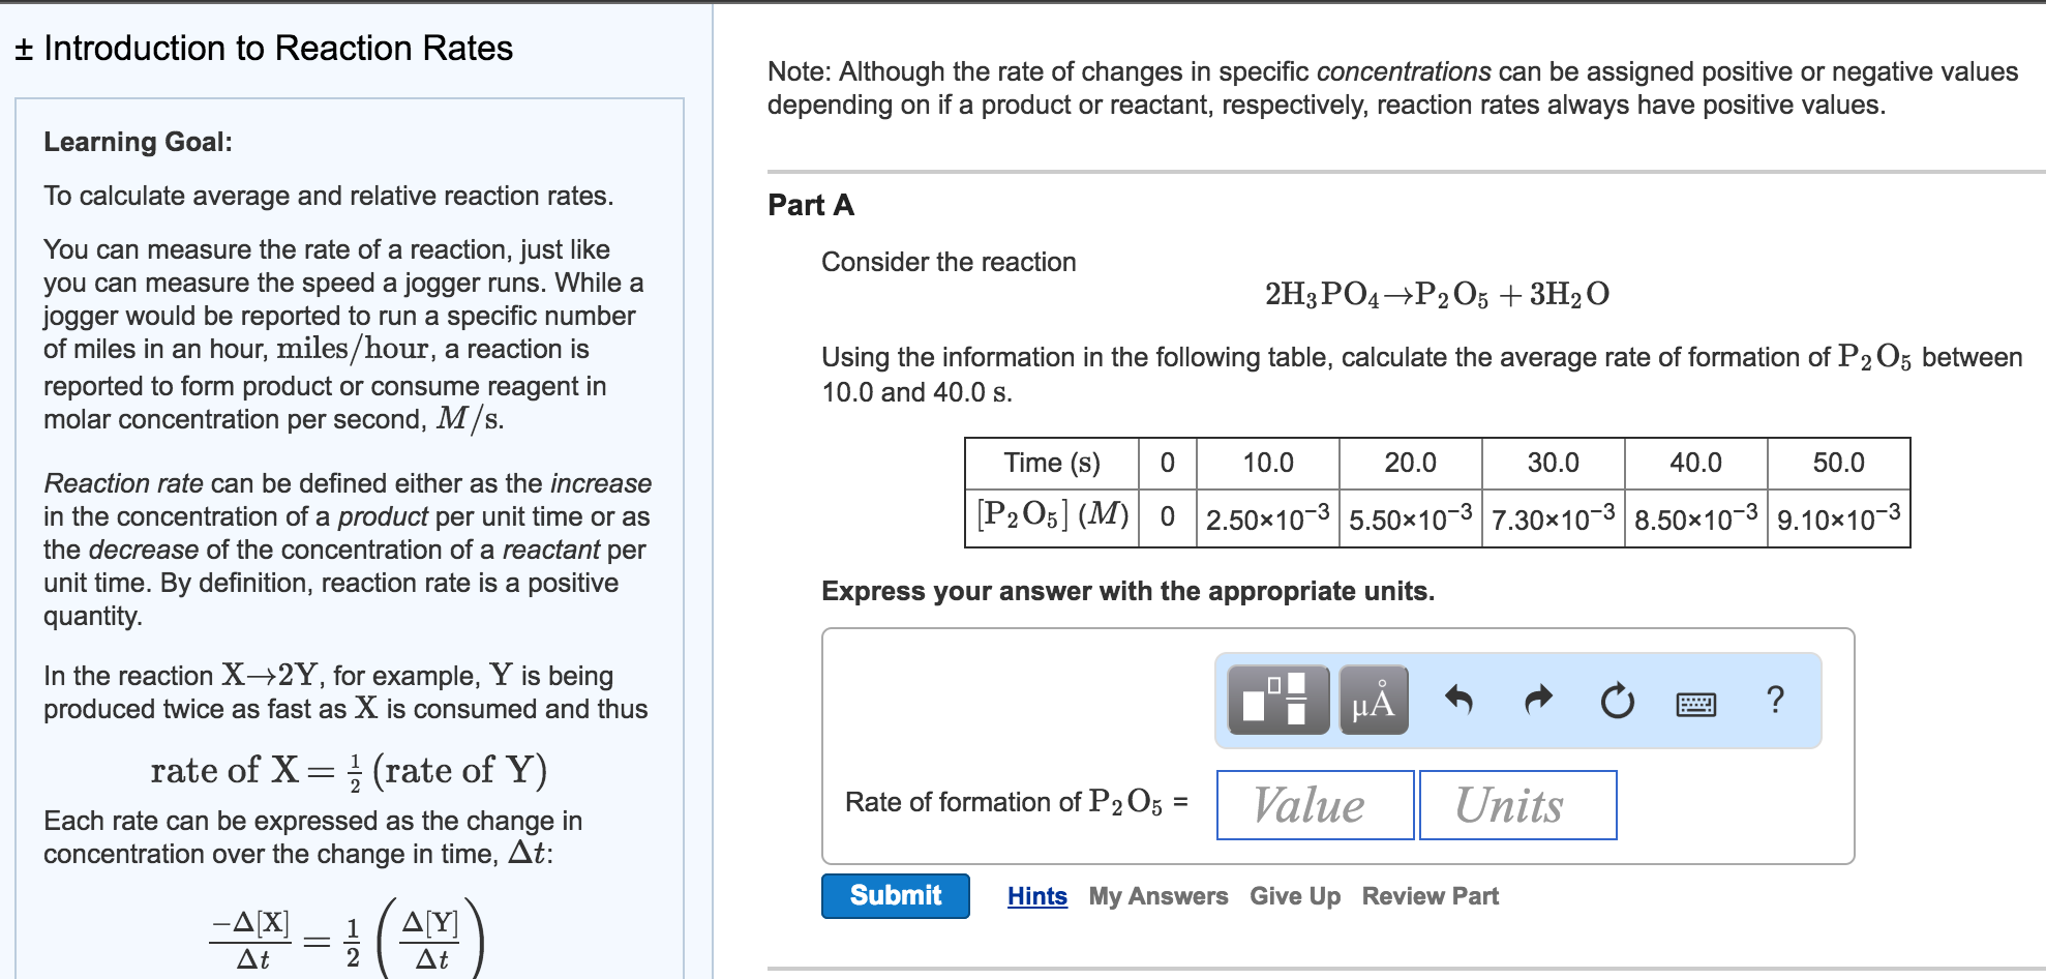The width and height of the screenshot is (2046, 979).
Task: Click the Submit button
Action: click(x=894, y=895)
